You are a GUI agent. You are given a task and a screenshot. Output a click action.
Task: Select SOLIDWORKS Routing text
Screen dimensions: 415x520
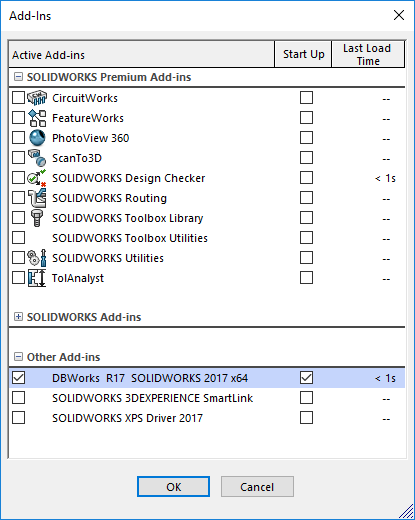109,198
